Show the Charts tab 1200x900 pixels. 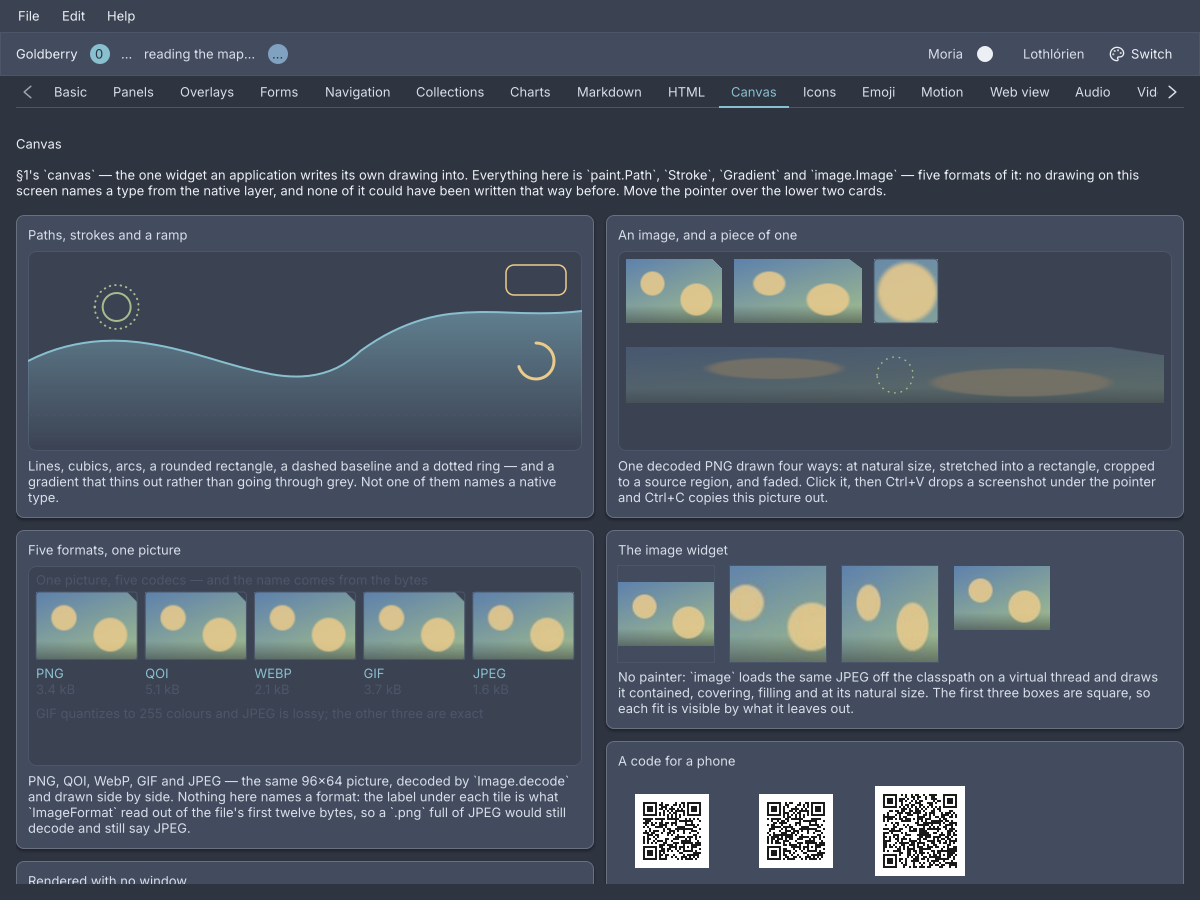point(530,92)
